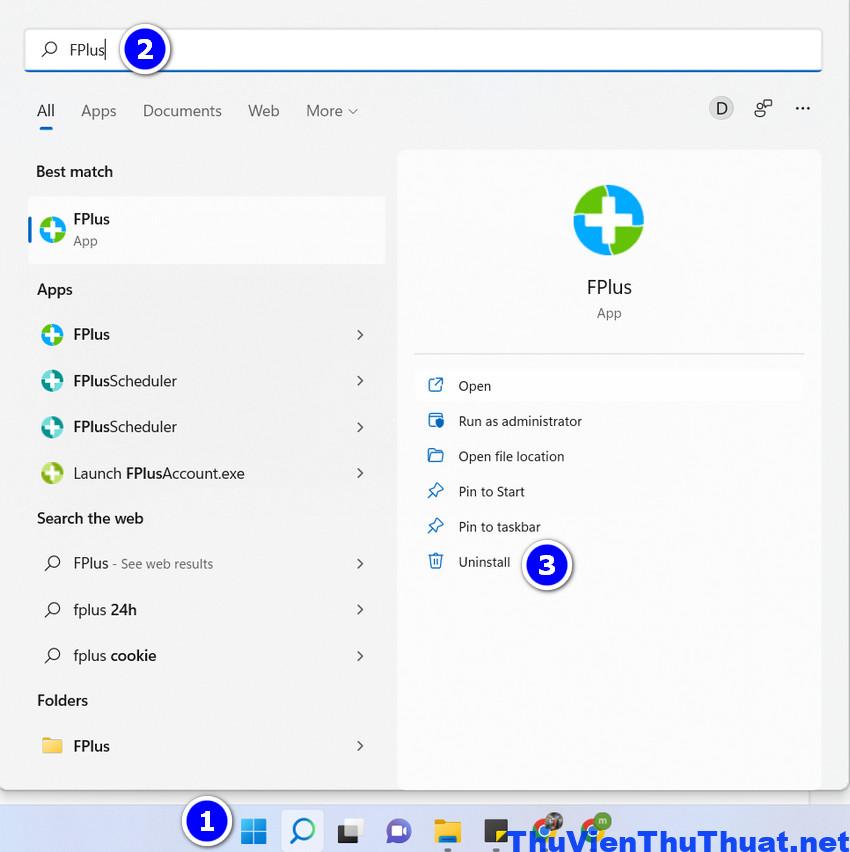The image size is (850, 852).
Task: Expand details arrow for FPlus under Apps
Action: coord(360,335)
